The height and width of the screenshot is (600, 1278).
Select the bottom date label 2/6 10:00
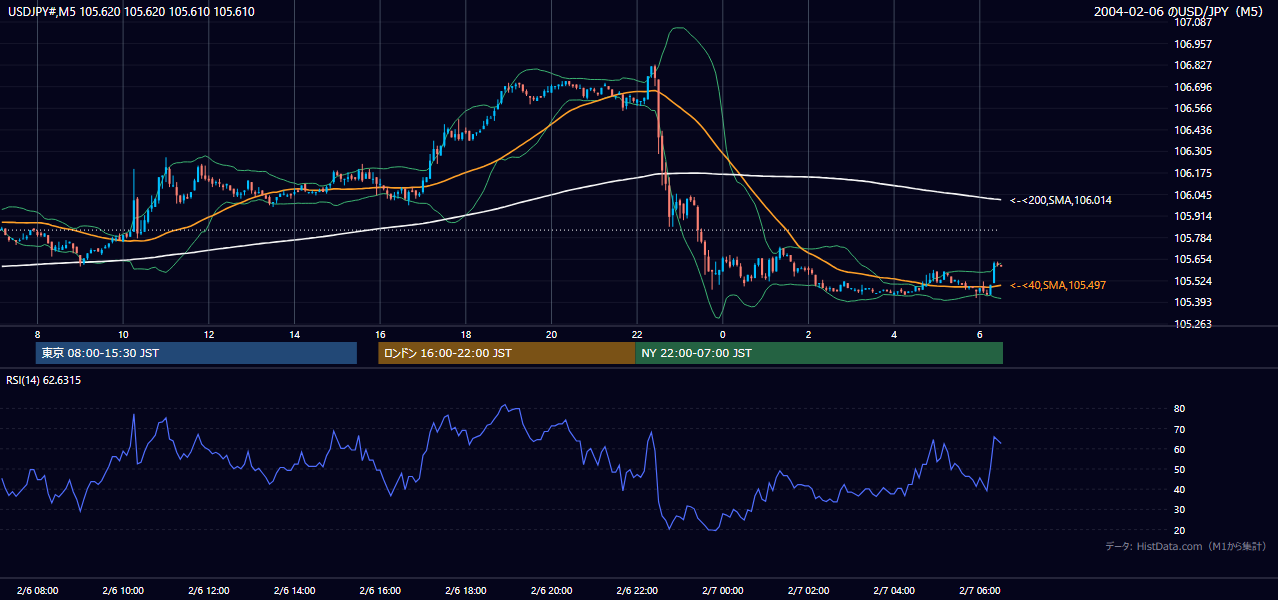(123, 591)
